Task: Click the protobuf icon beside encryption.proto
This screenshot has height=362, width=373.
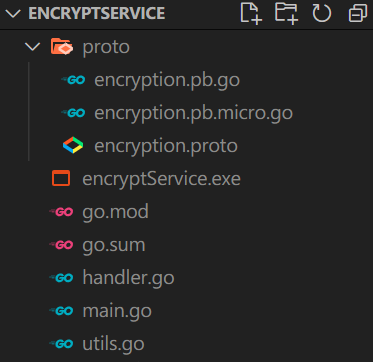Action: pos(73,146)
